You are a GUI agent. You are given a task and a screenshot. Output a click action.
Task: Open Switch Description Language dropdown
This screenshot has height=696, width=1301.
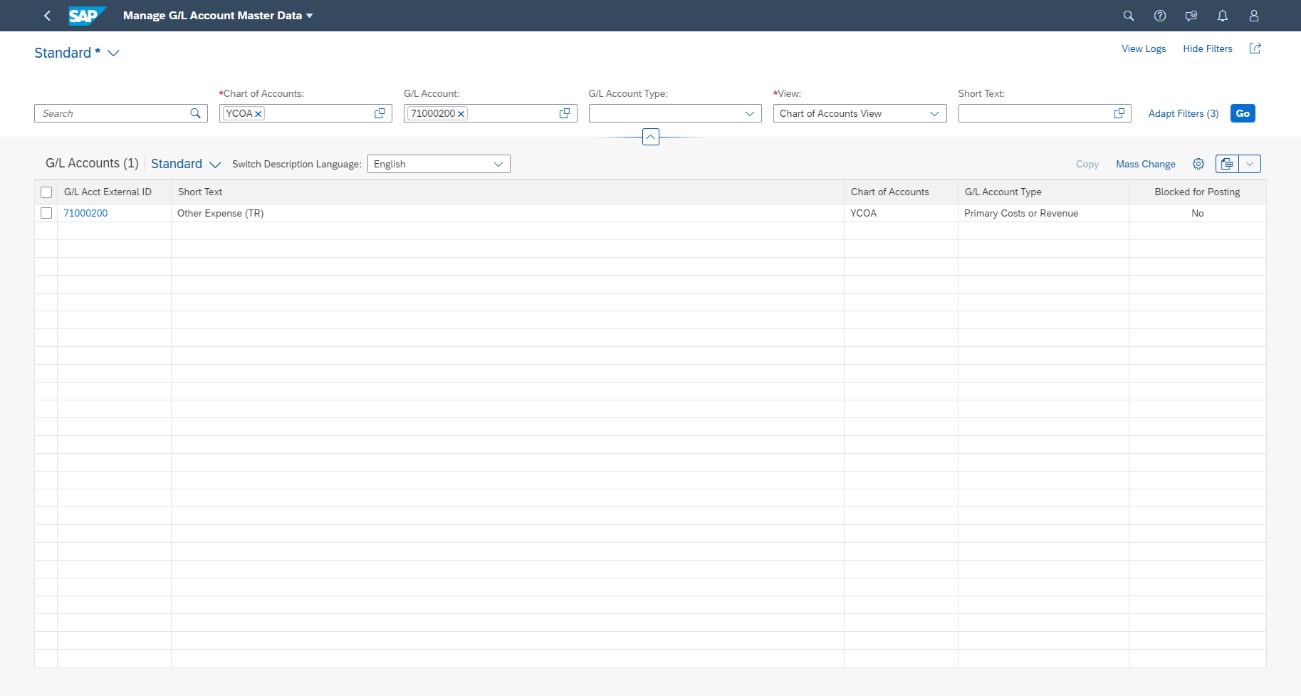[x=499, y=164]
